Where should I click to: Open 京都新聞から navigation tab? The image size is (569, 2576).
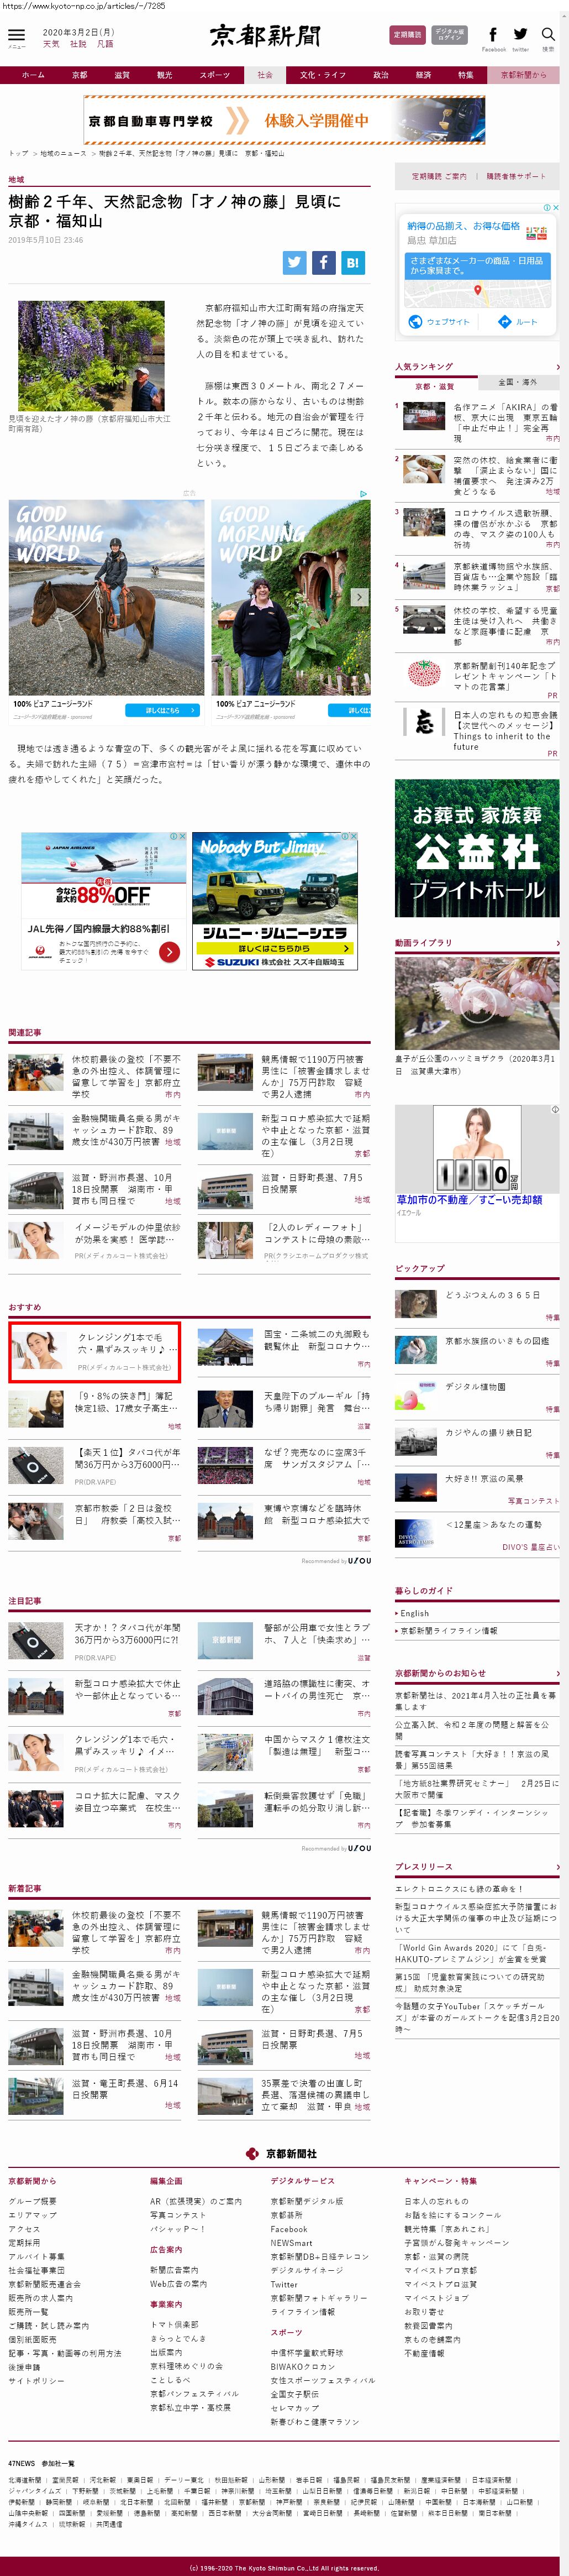tap(524, 75)
